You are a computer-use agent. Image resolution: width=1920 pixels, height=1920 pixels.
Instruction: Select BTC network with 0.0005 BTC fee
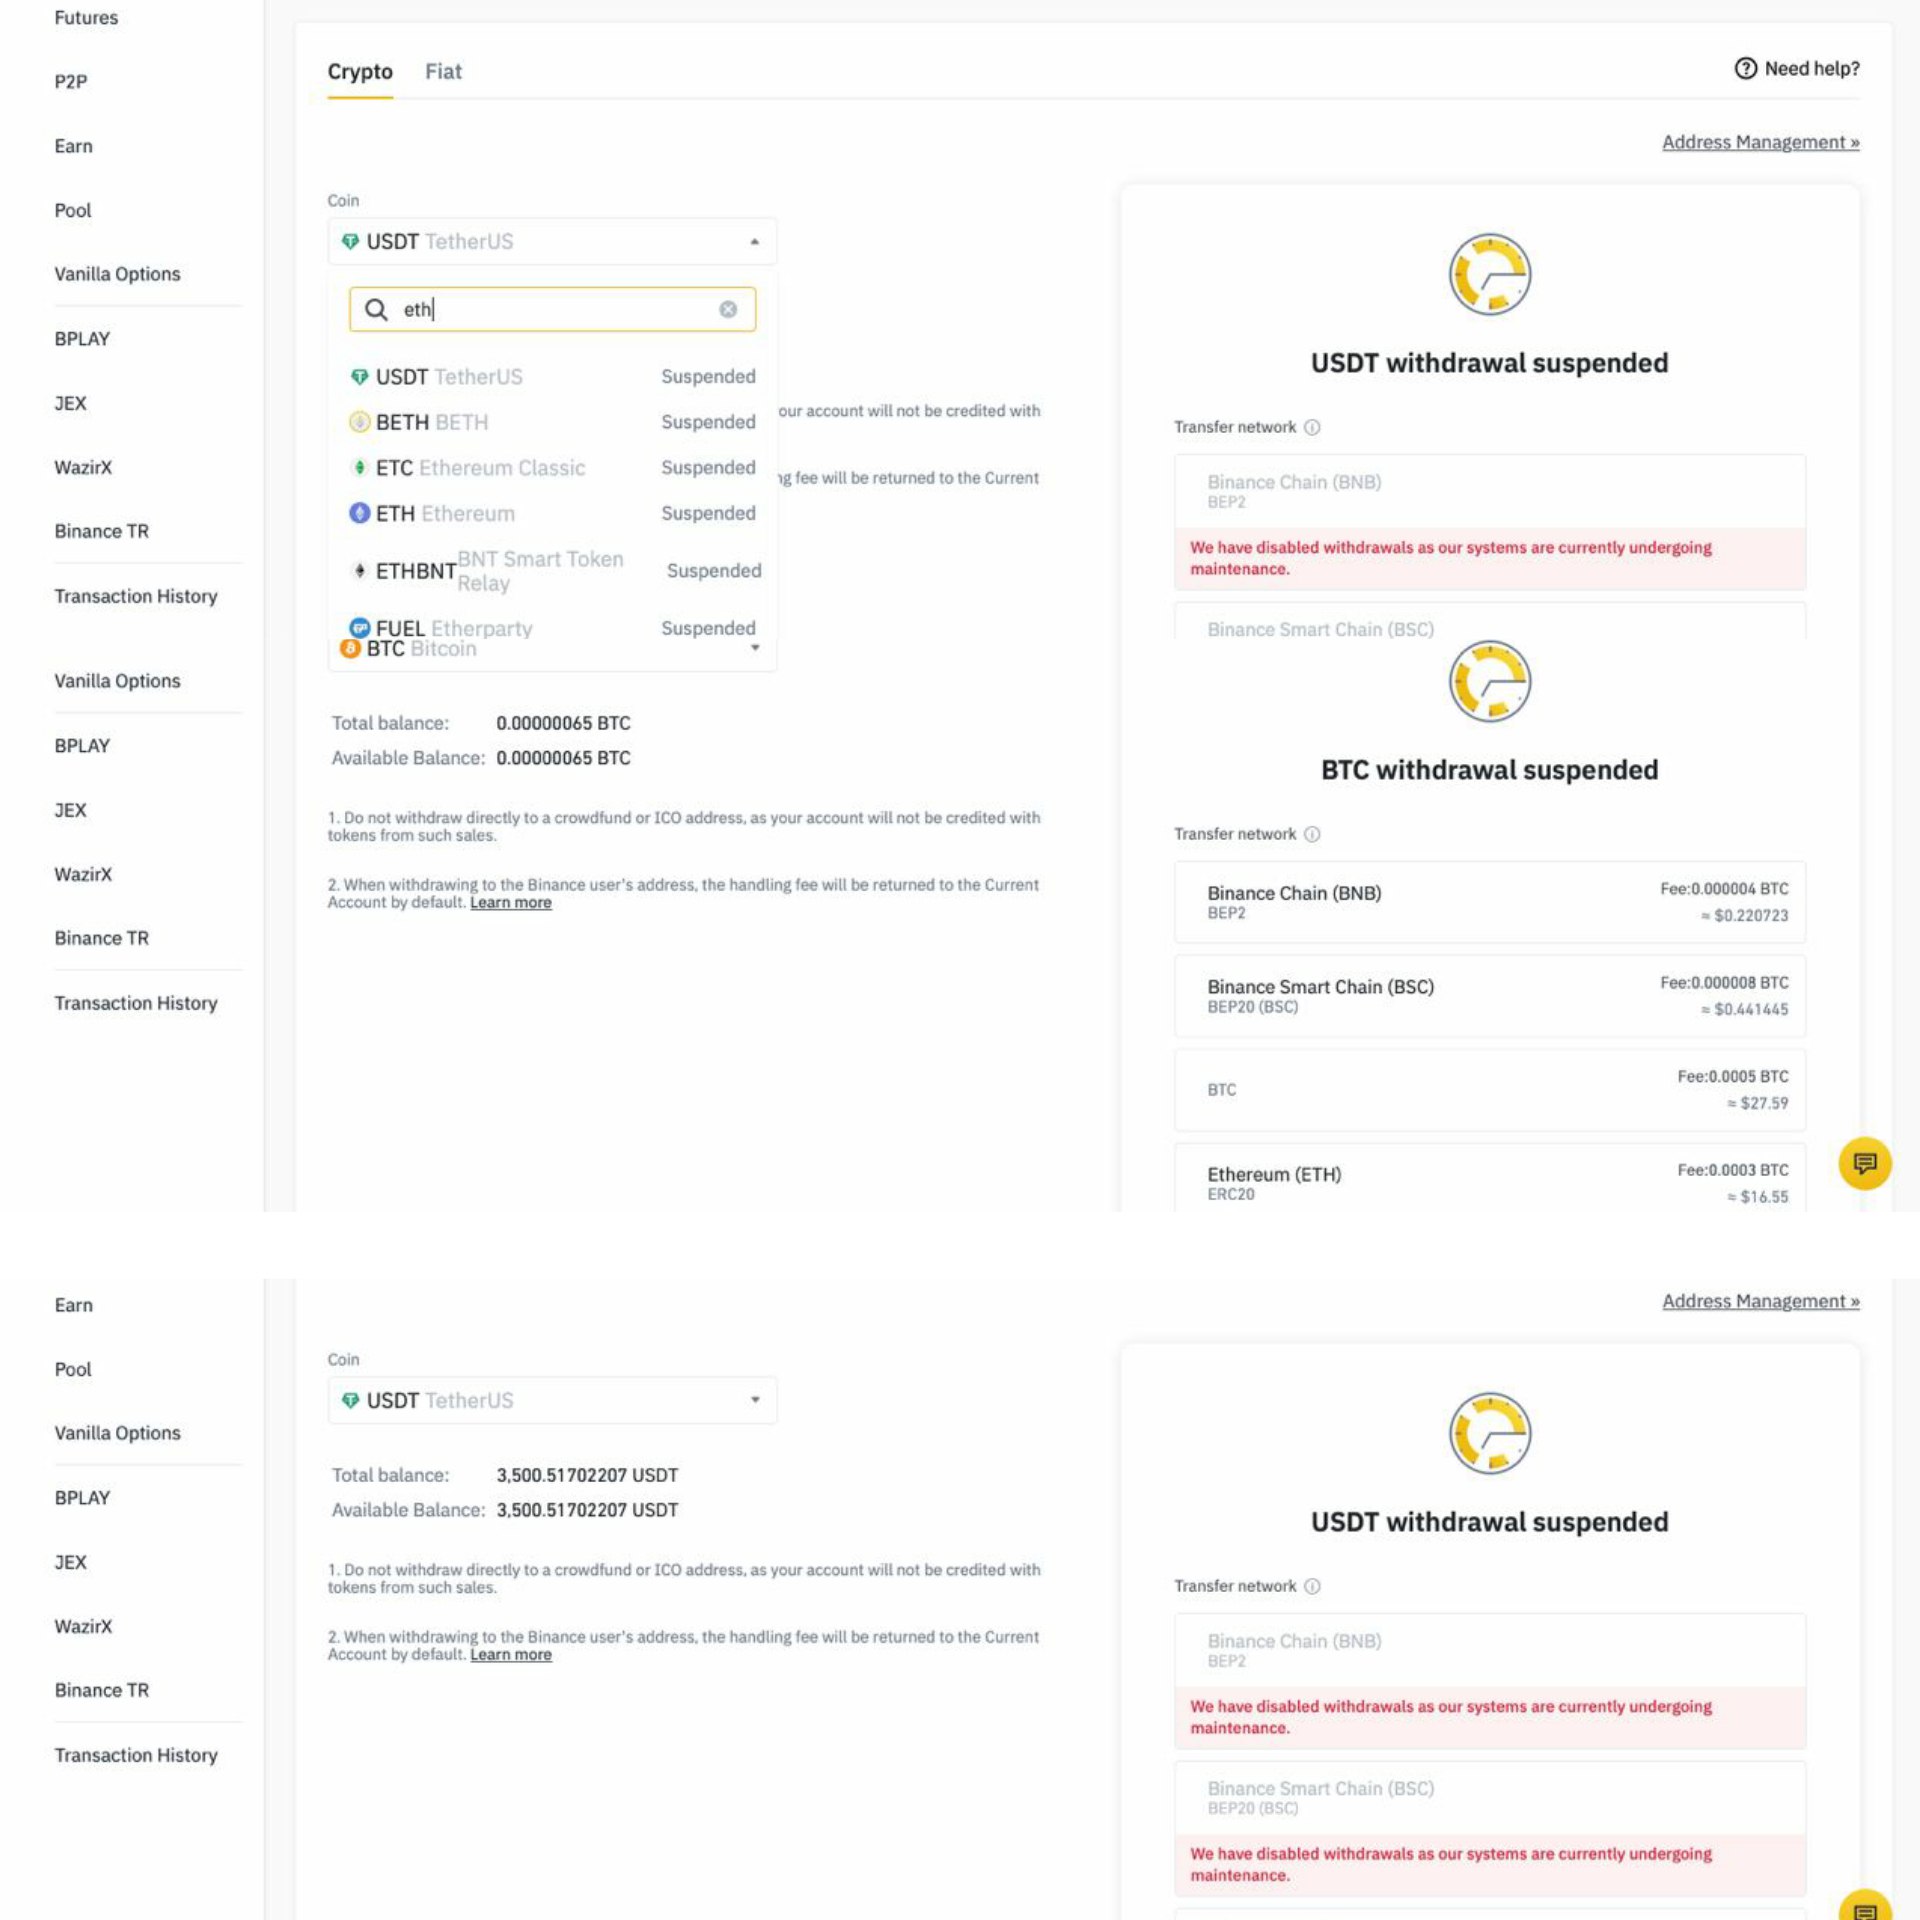(1490, 1089)
